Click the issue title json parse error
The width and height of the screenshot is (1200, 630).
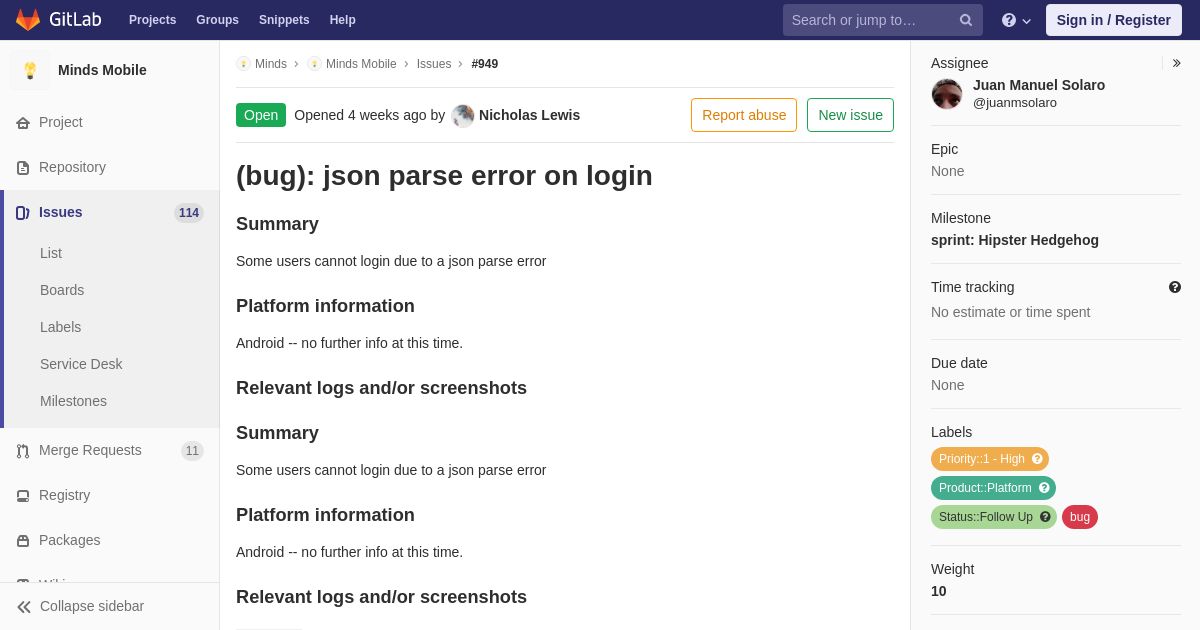[x=444, y=176]
